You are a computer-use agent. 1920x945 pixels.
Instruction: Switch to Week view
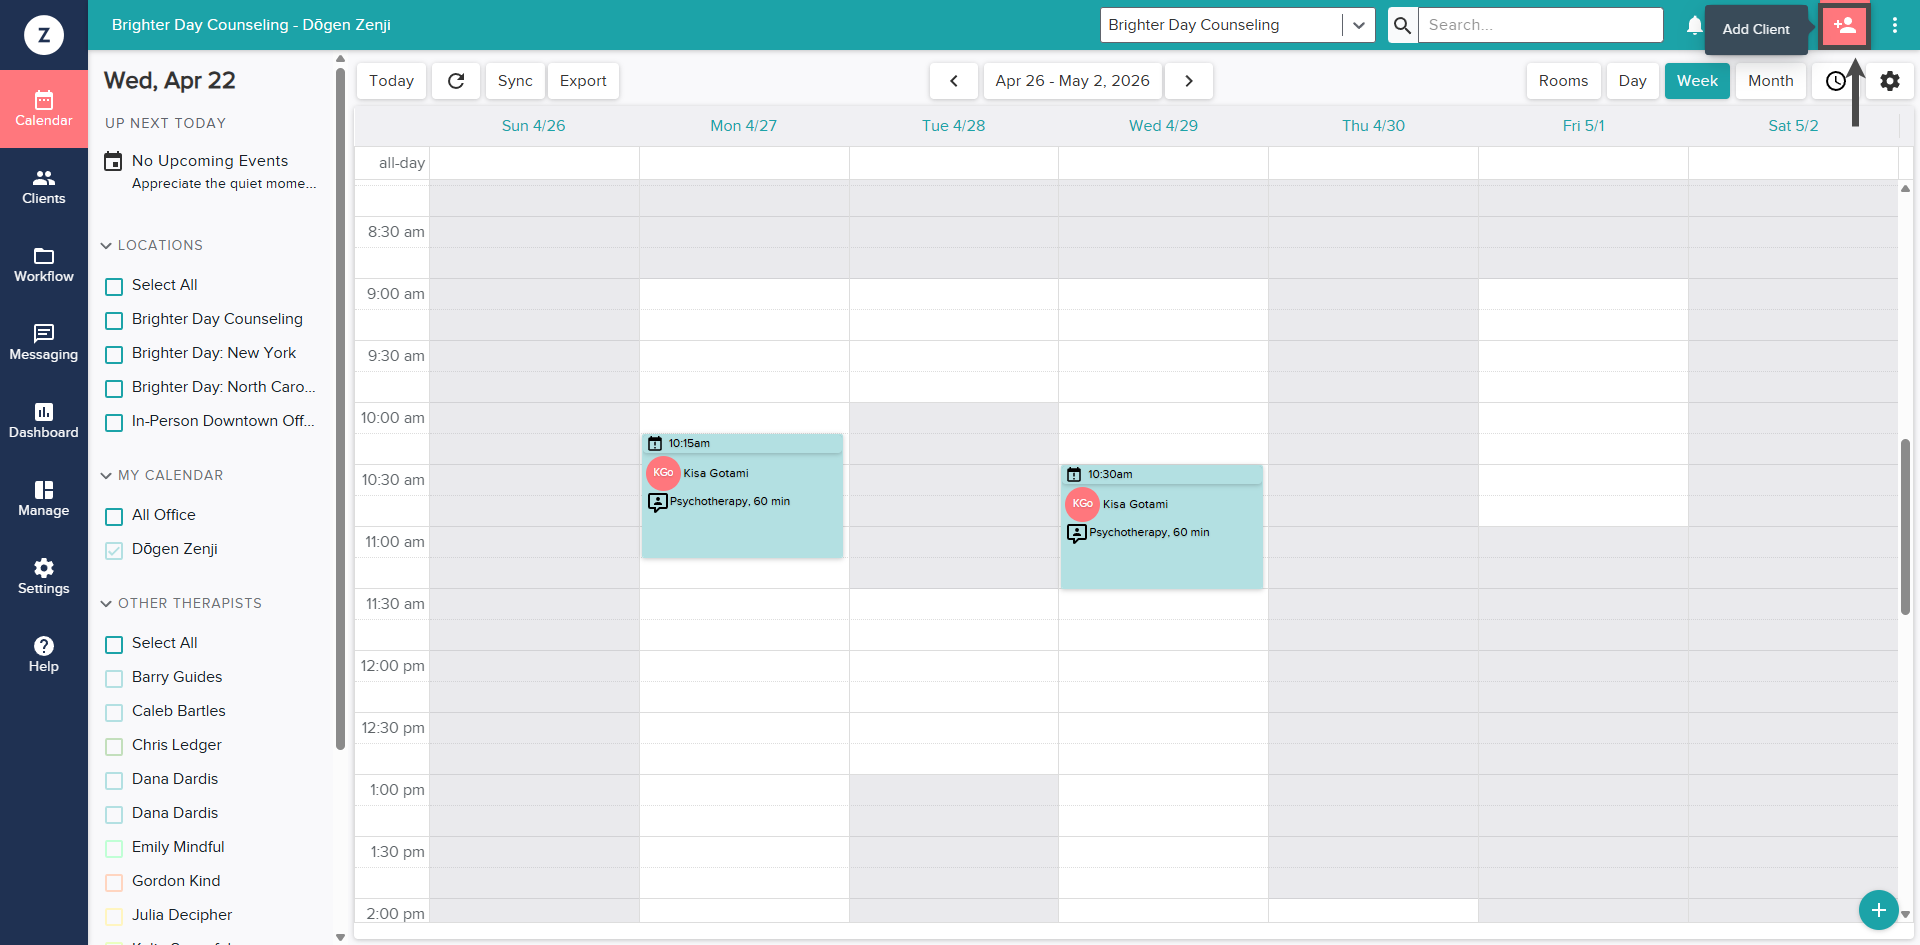pyautogui.click(x=1697, y=81)
